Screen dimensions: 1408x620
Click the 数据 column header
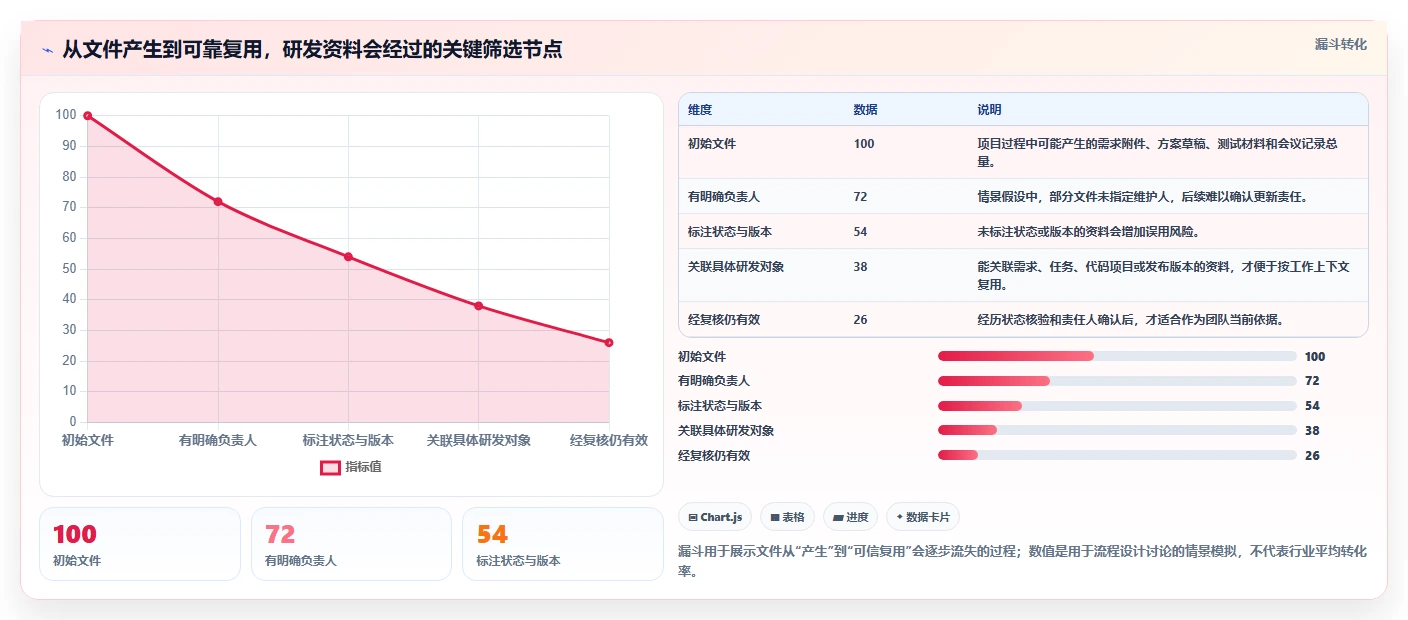(866, 110)
